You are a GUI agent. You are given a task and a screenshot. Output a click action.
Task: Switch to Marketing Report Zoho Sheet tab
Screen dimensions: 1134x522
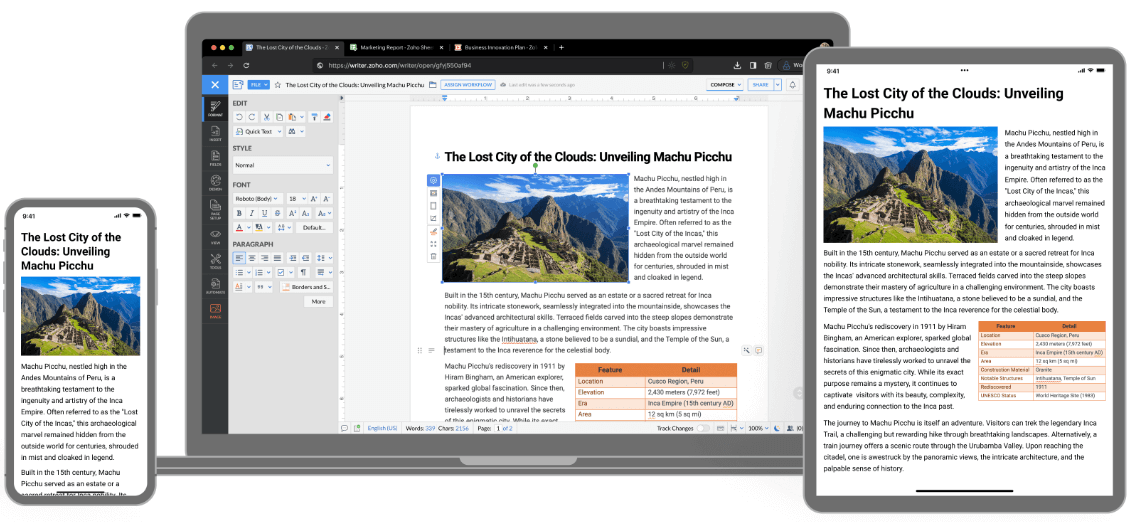coord(396,48)
